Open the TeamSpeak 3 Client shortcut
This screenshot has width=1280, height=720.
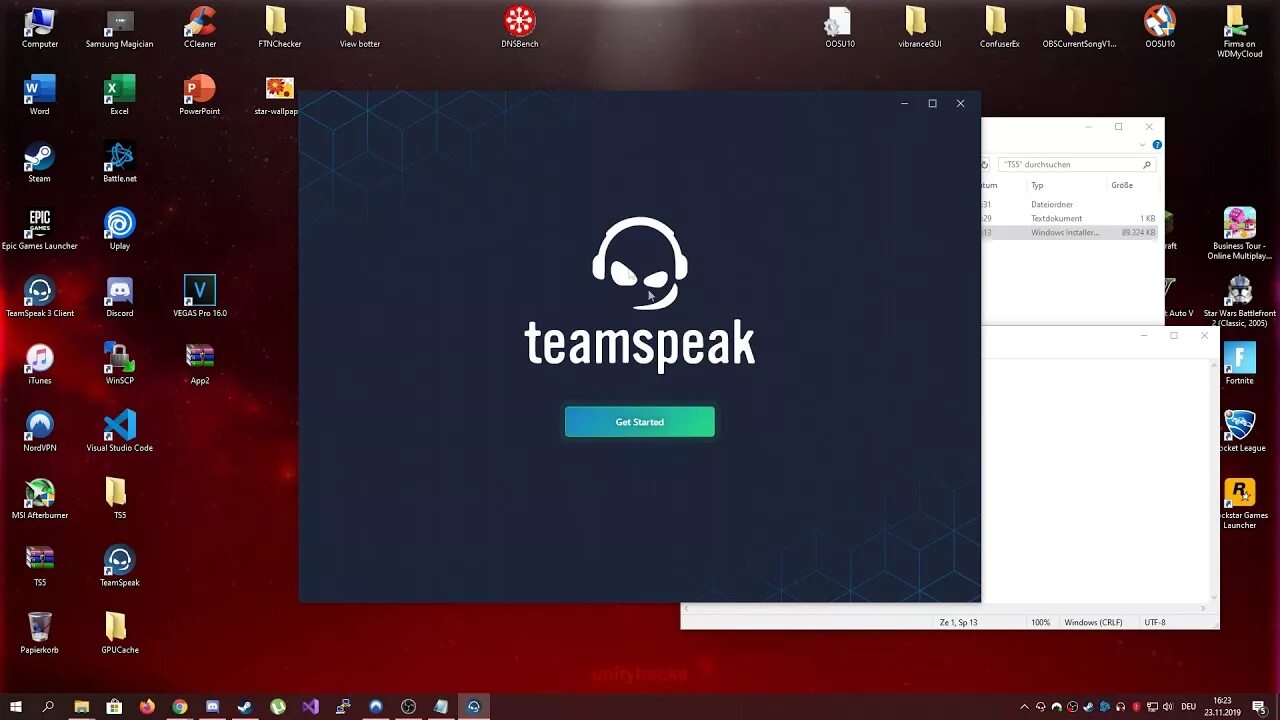[x=39, y=297]
